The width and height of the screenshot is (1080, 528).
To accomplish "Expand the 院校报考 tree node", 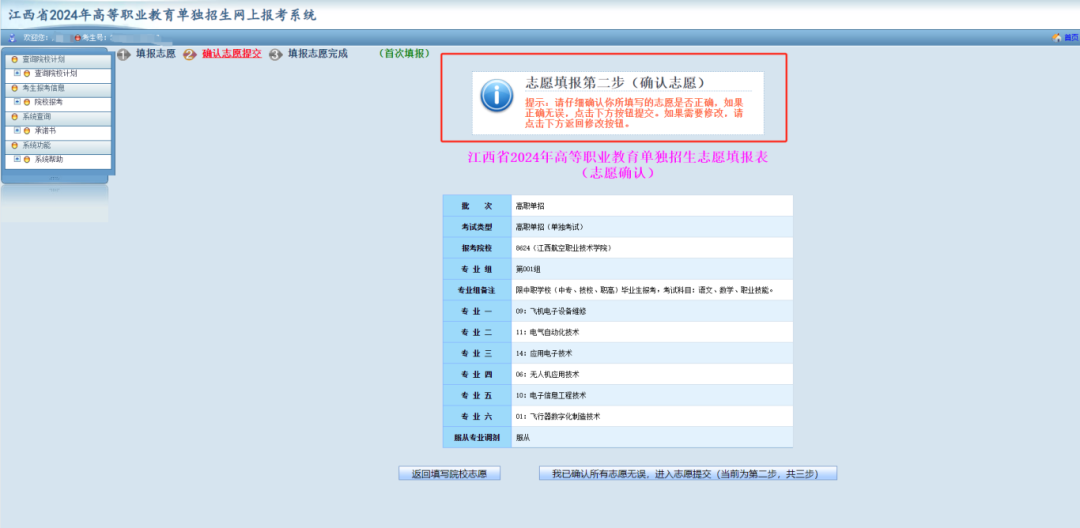I will (17, 101).
